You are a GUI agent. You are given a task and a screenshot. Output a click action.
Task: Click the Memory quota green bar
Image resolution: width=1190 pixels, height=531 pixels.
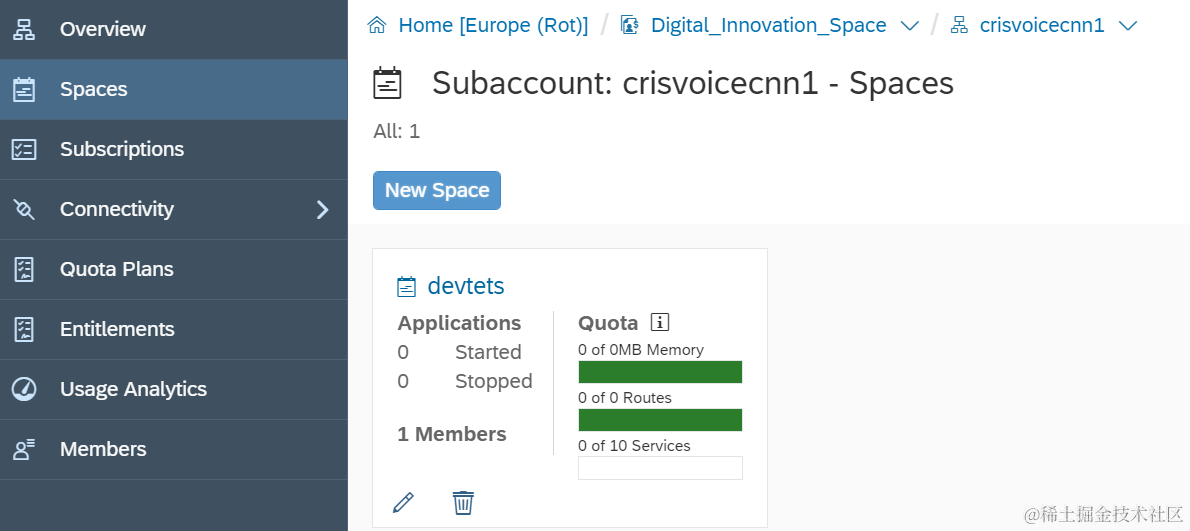click(660, 372)
